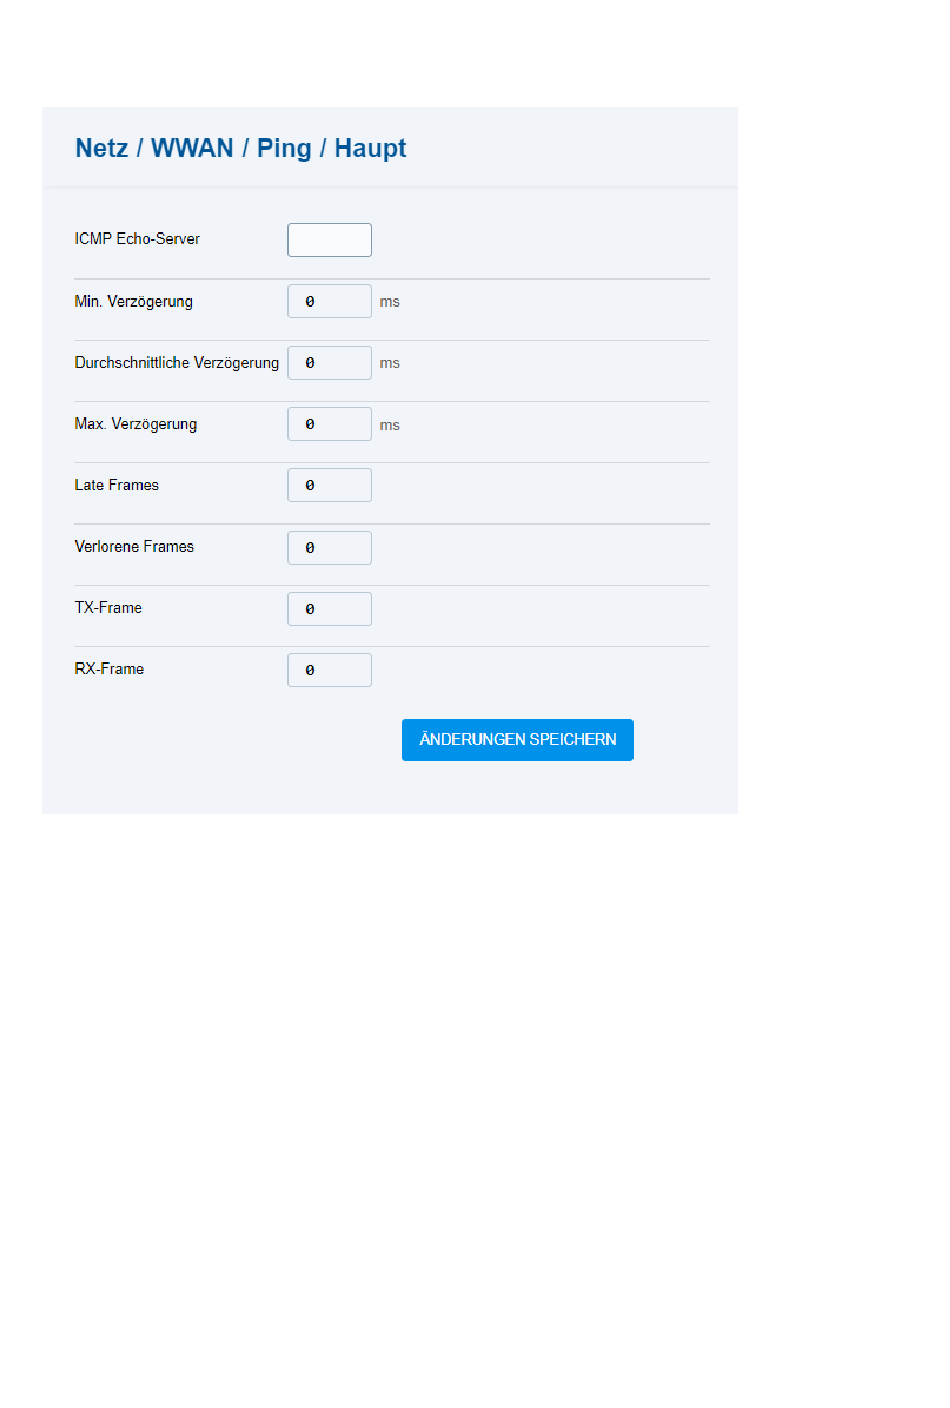
Task: Click the Verlorene Frames label
Action: point(134,546)
